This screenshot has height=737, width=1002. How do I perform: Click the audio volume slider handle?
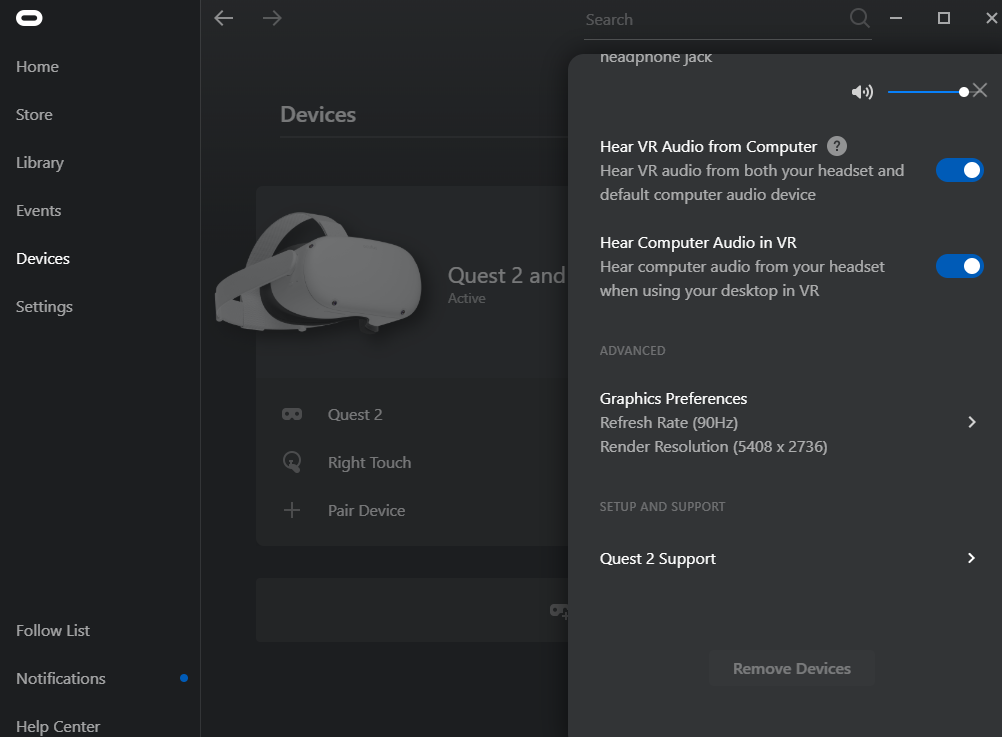(x=964, y=92)
